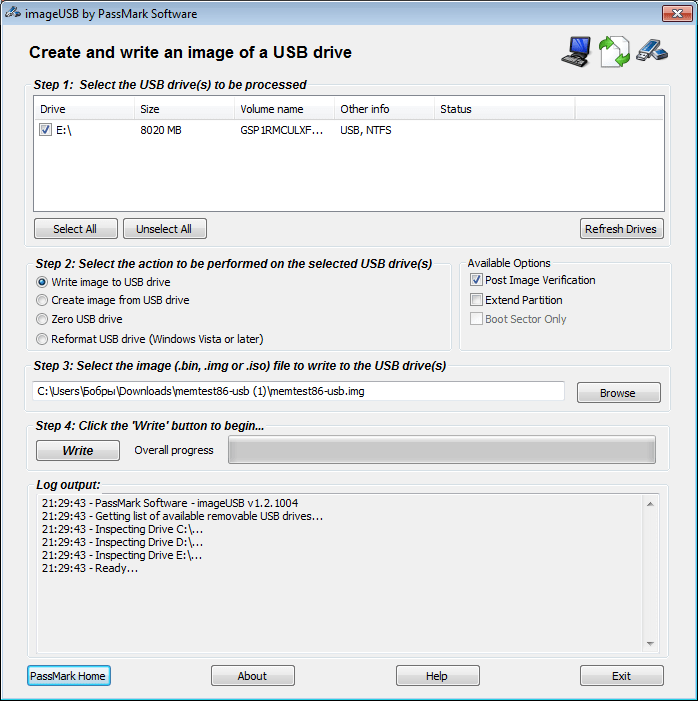Click the imageUSB title bar app icon
The image size is (698, 701).
[13, 13]
